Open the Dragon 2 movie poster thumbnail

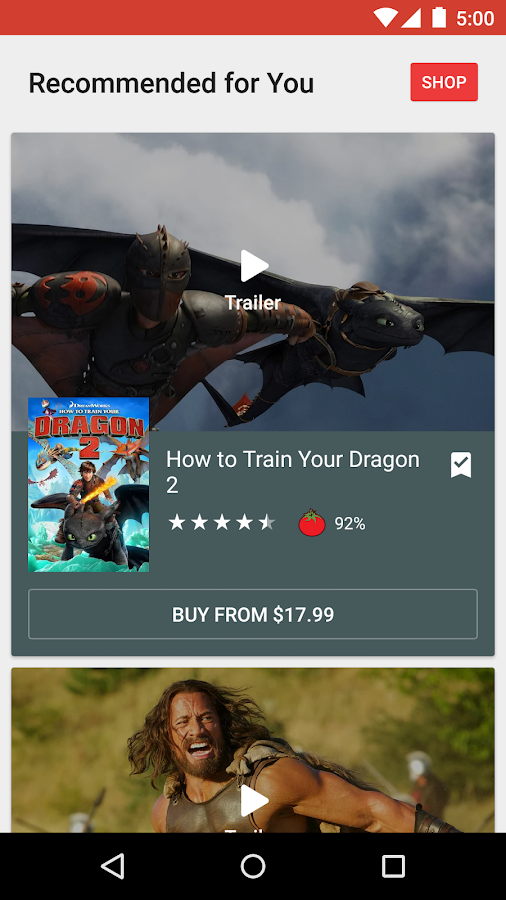click(x=88, y=484)
